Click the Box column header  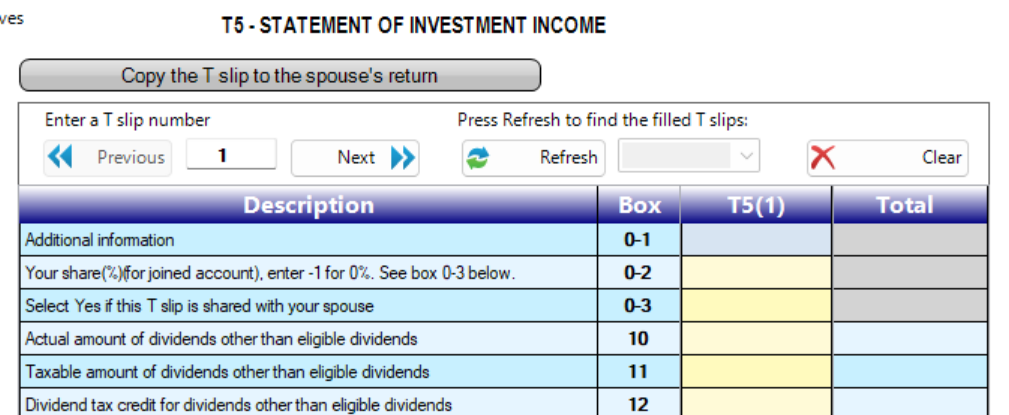[x=639, y=205]
